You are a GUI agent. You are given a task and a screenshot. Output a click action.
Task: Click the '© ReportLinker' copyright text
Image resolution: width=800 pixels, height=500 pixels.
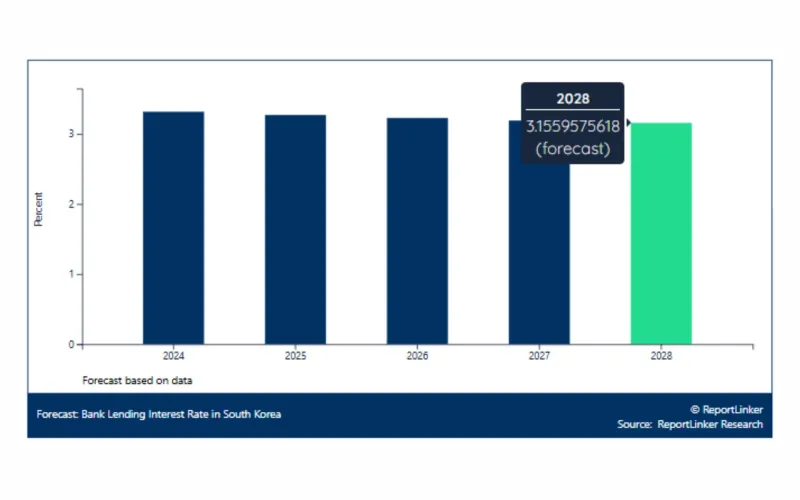click(x=727, y=409)
